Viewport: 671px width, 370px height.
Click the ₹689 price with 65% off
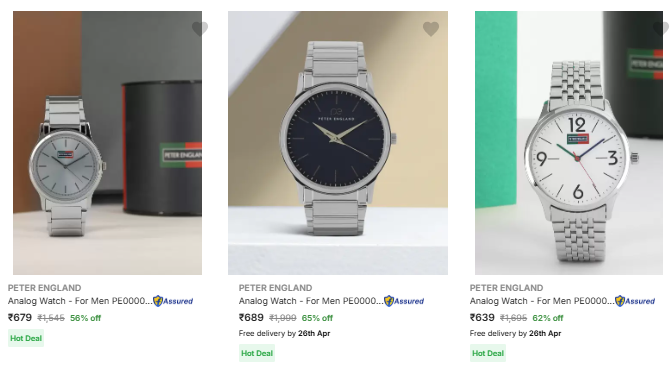(x=251, y=318)
